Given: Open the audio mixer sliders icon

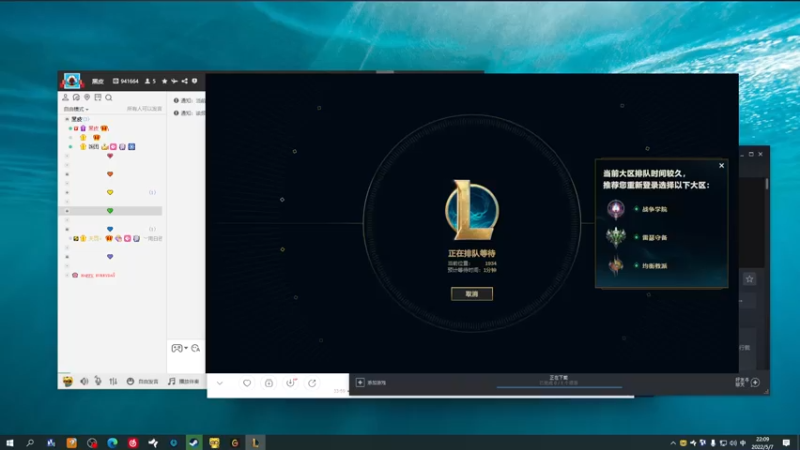Looking at the screenshot, I should click(113, 381).
